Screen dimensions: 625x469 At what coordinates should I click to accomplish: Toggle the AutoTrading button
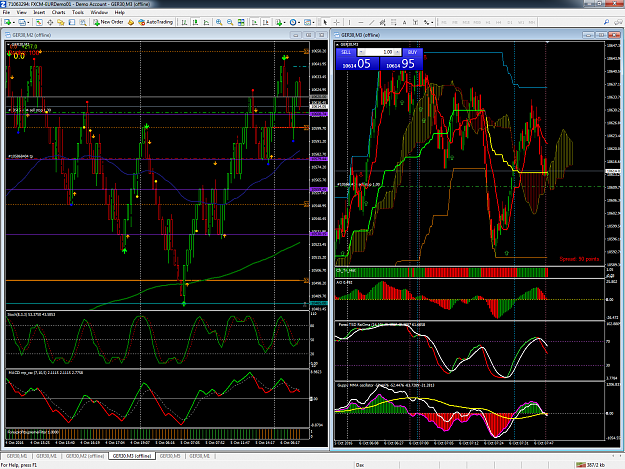(155, 22)
